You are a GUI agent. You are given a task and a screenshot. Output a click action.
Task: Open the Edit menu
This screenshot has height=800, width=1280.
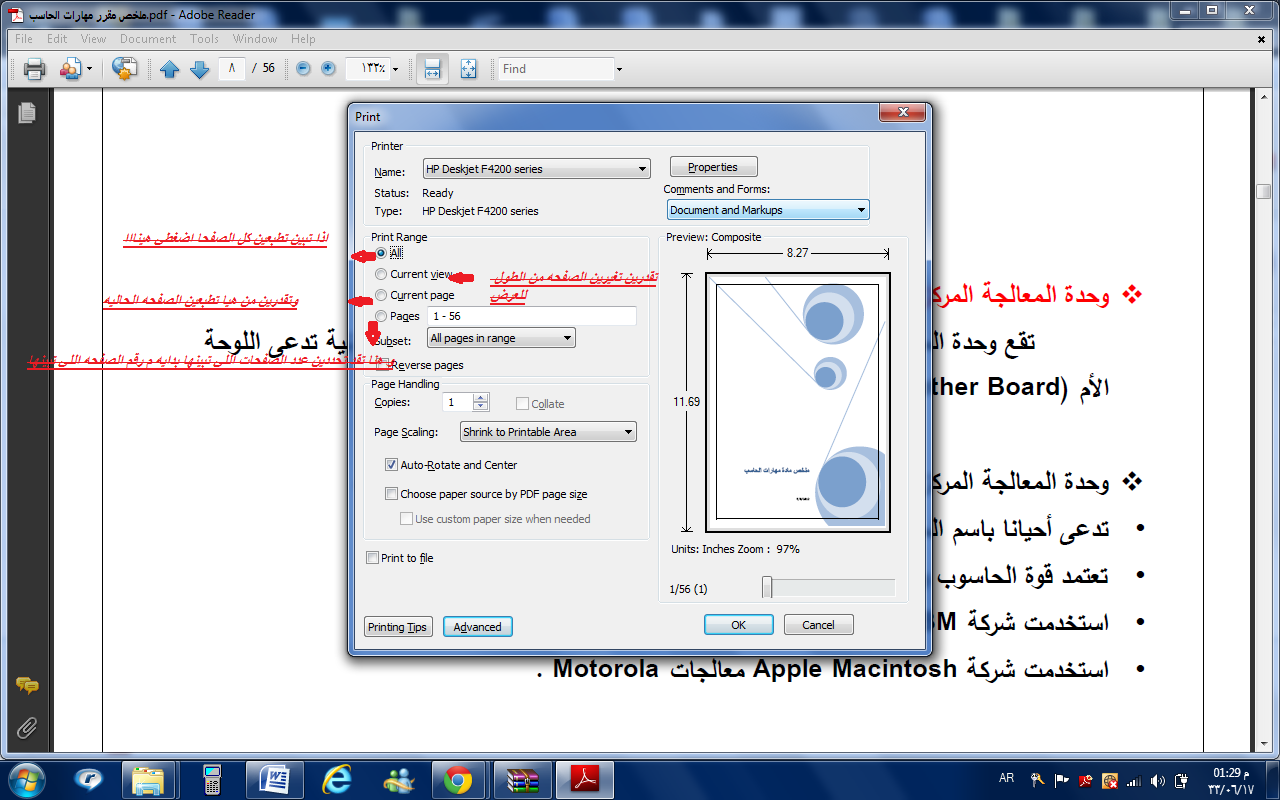[57, 39]
